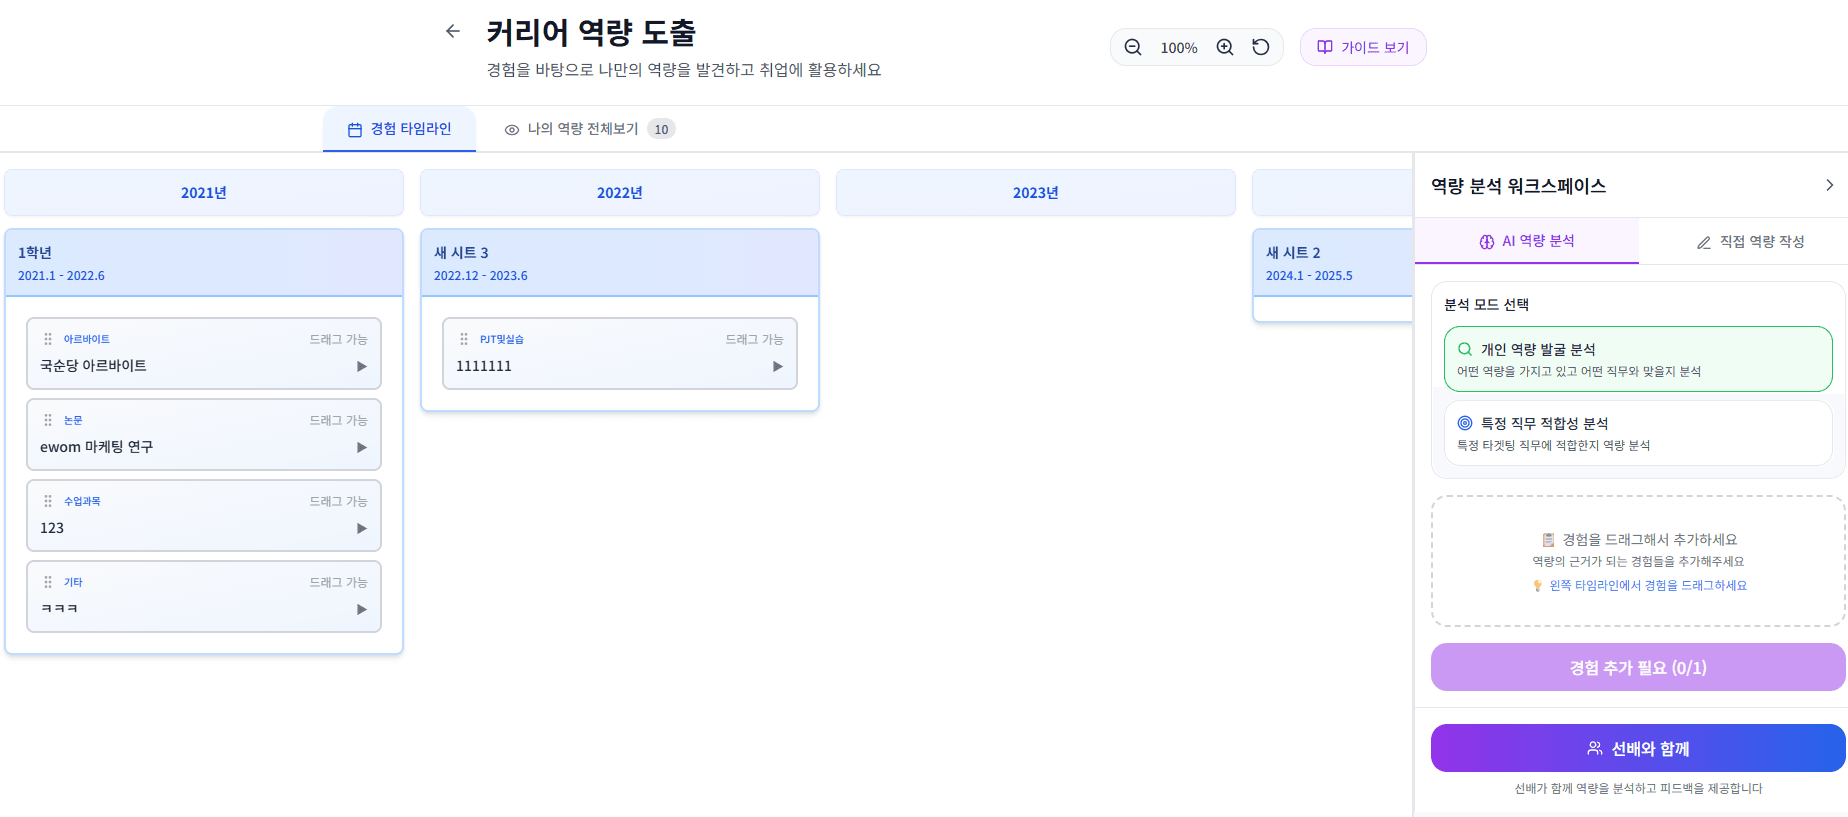This screenshot has height=817, width=1848.
Task: Open the 가이드 보기 guide button
Action: point(1363,47)
